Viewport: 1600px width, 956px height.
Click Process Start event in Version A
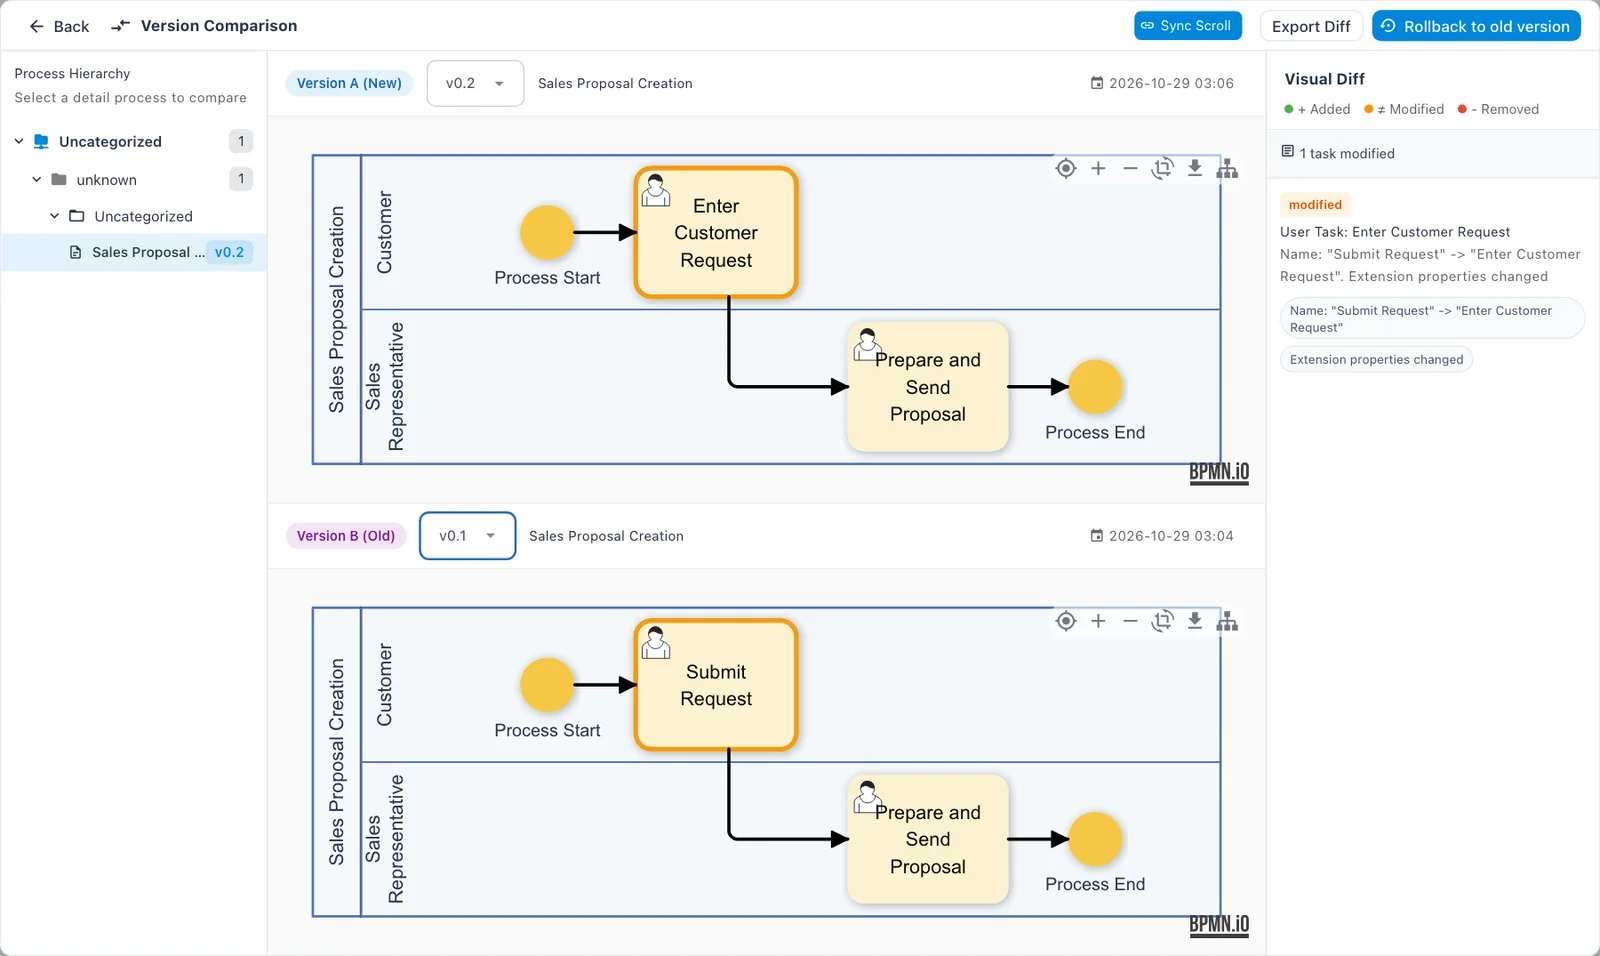tap(547, 232)
